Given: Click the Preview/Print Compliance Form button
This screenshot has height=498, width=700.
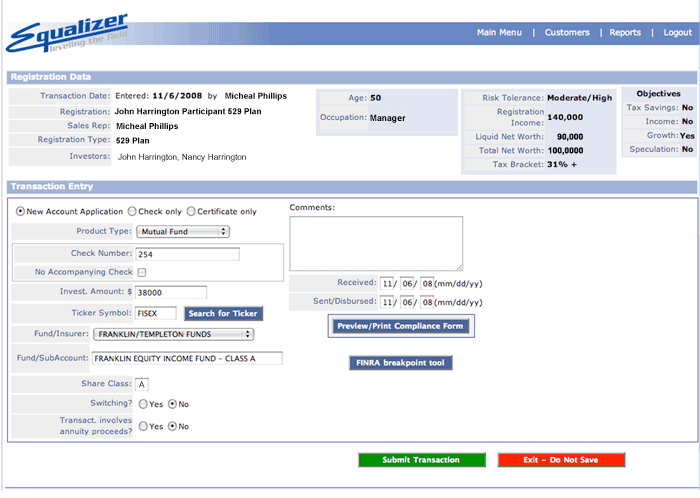Looking at the screenshot, I should pyautogui.click(x=399, y=326).
